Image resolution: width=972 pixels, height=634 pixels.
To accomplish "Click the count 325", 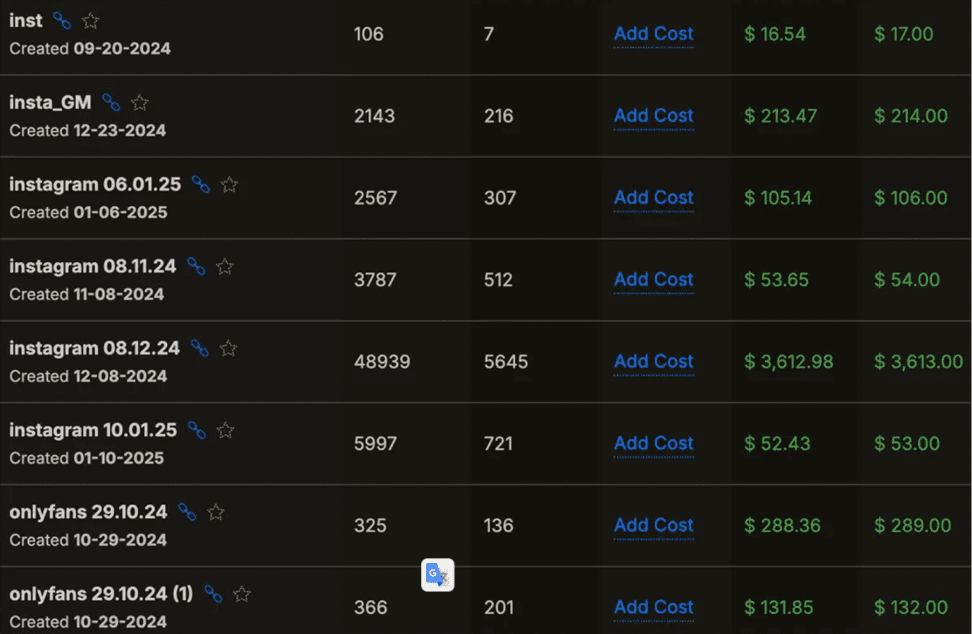I will [x=370, y=526].
